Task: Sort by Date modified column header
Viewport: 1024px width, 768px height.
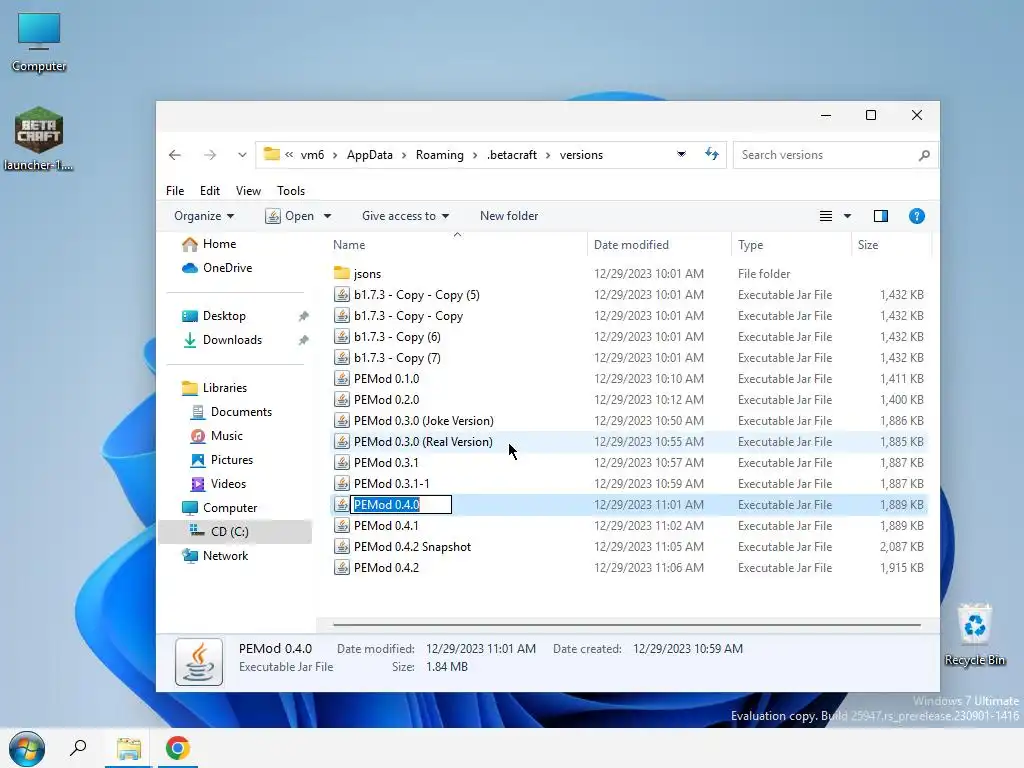Action: [659, 245]
